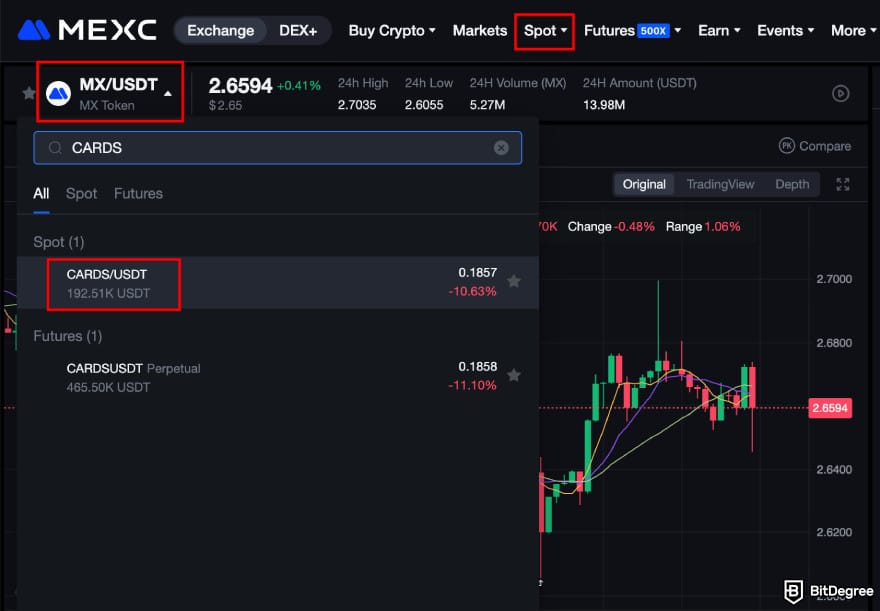Click the -11.10% change for CARDSUSDT
Image resolution: width=880 pixels, height=611 pixels.
click(x=472, y=385)
